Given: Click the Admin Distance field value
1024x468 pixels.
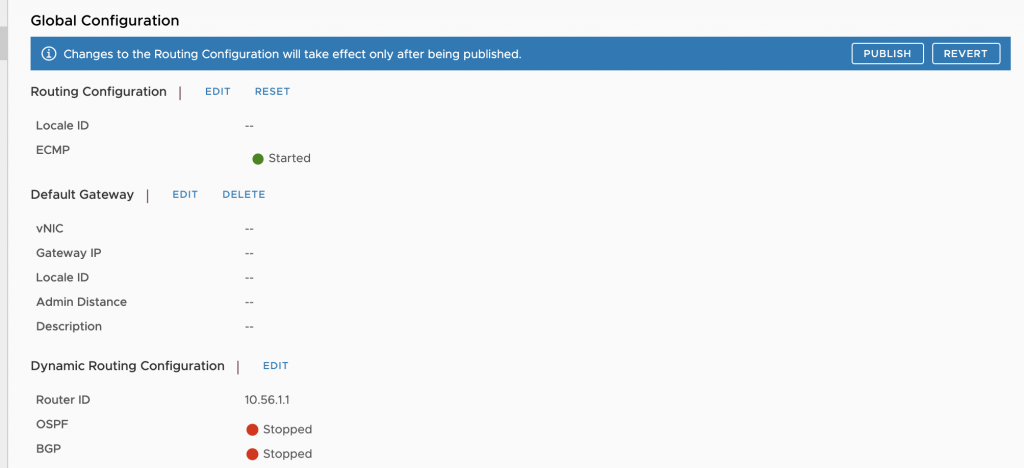Looking at the screenshot, I should click(249, 302).
